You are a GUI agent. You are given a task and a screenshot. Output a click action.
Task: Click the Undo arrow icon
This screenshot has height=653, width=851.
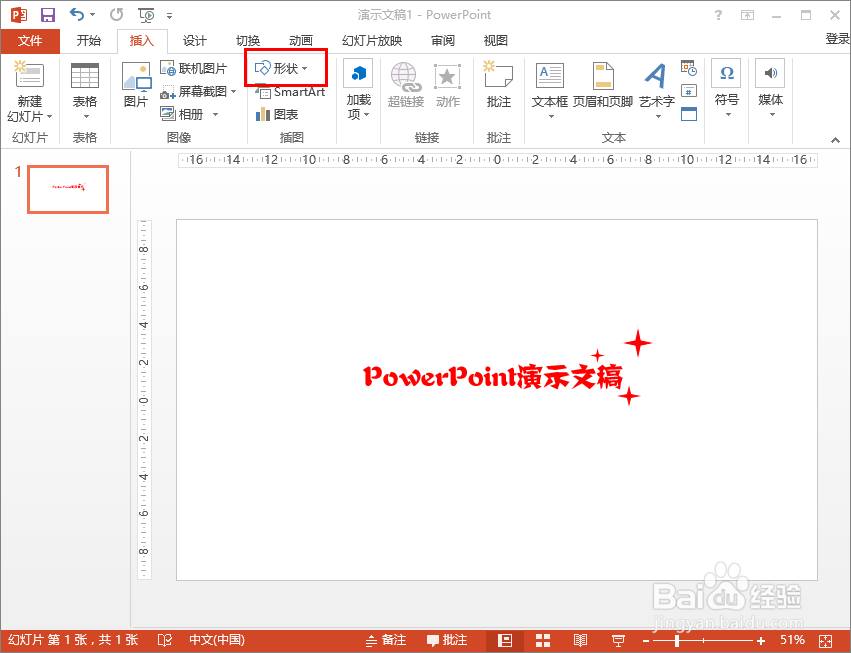point(77,15)
